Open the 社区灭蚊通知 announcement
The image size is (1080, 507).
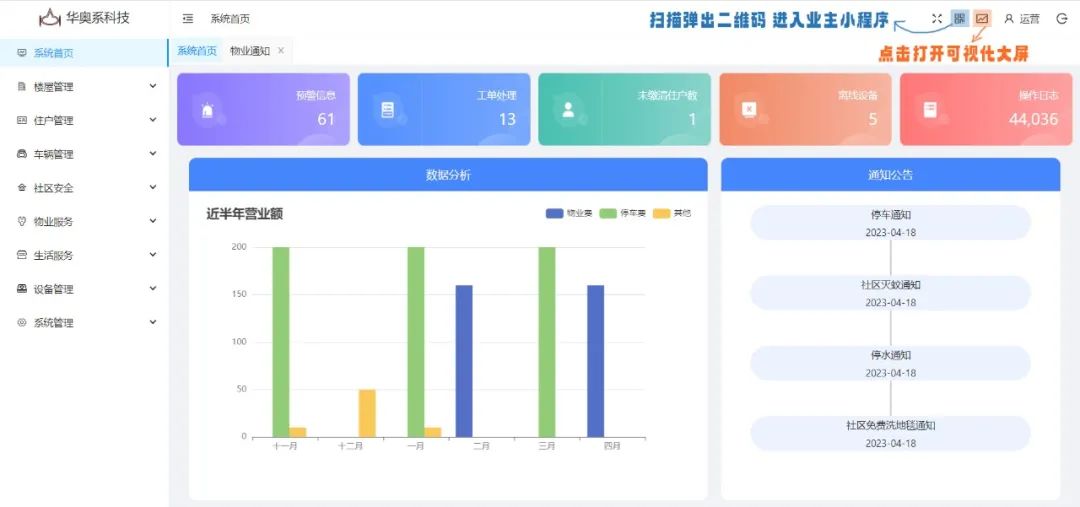(x=890, y=292)
